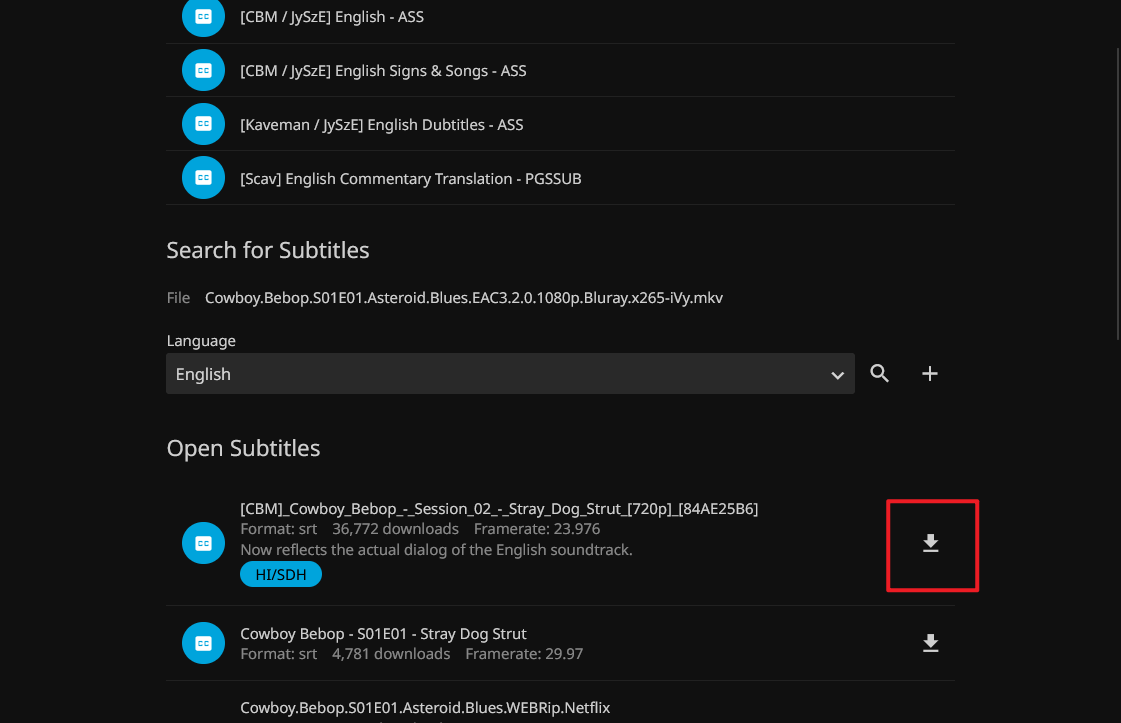This screenshot has width=1121, height=723.
Task: Click CC icon beside English Signs & Songs
Action: pos(203,71)
